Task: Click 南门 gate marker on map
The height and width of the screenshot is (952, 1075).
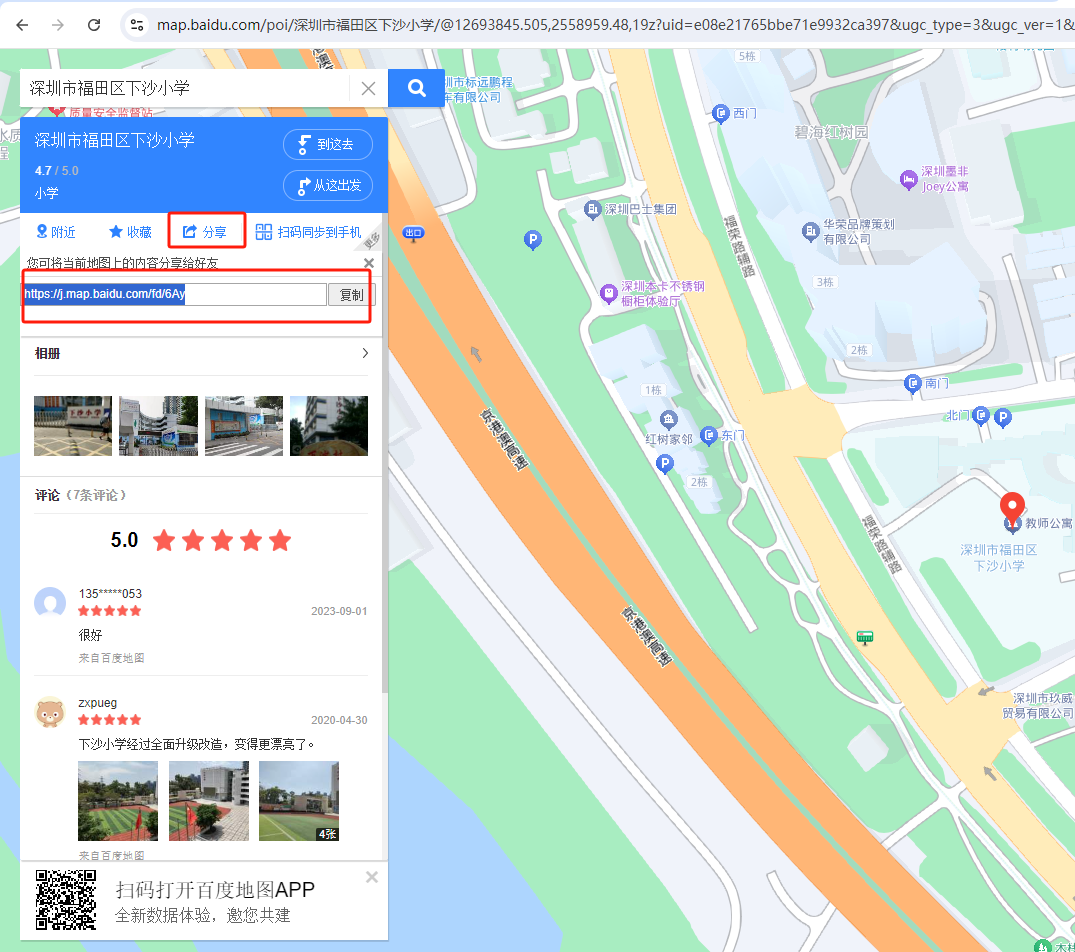Action: tap(913, 383)
